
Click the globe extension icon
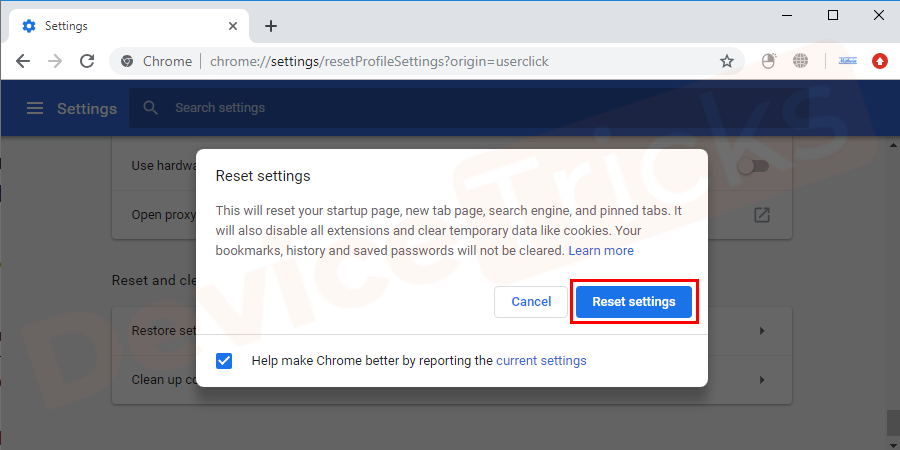pyautogui.click(x=800, y=61)
